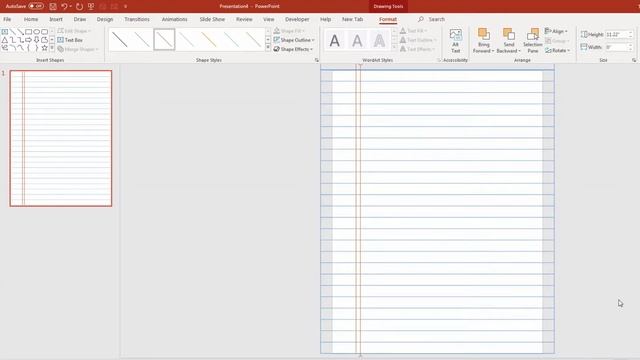Open the Undo history dropdown arrow
Screen dimensions: 640x360
71,6
